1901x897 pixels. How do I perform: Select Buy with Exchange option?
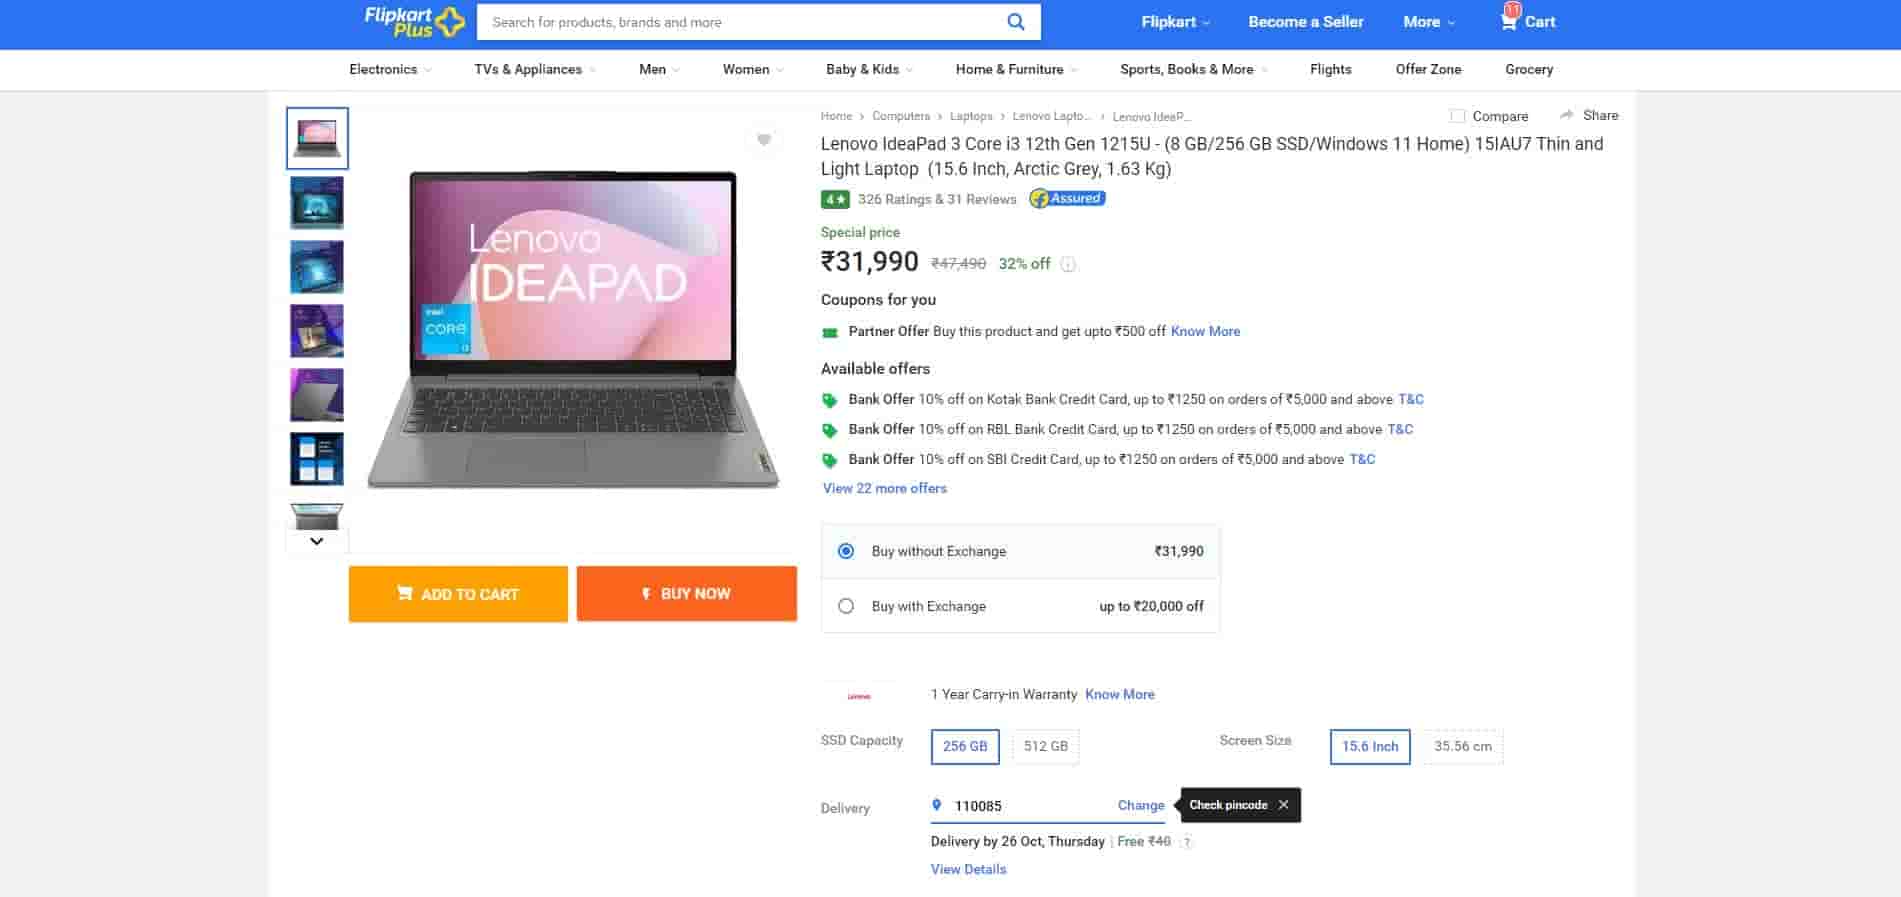(x=846, y=606)
